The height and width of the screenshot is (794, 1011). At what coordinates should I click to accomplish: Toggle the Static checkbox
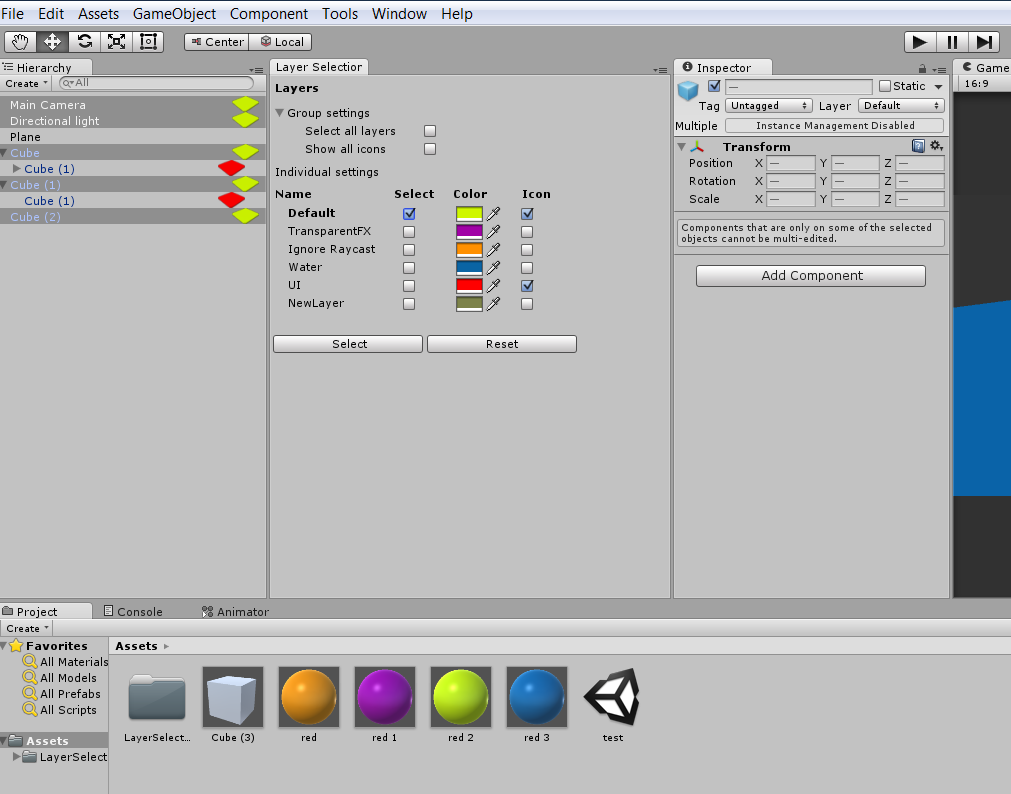tap(885, 86)
